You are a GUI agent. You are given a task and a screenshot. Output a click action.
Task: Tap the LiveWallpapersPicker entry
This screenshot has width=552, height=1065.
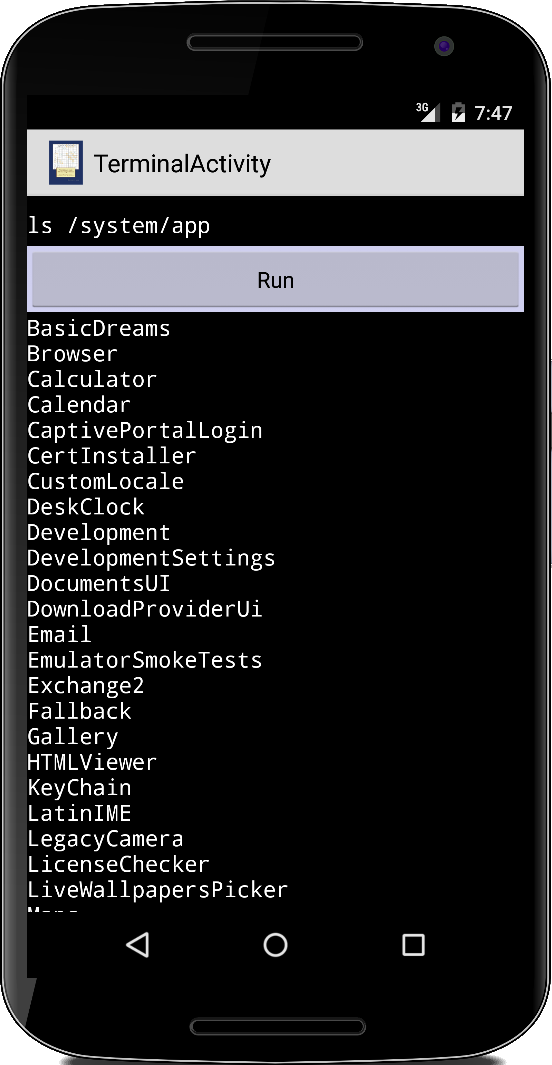click(158, 890)
